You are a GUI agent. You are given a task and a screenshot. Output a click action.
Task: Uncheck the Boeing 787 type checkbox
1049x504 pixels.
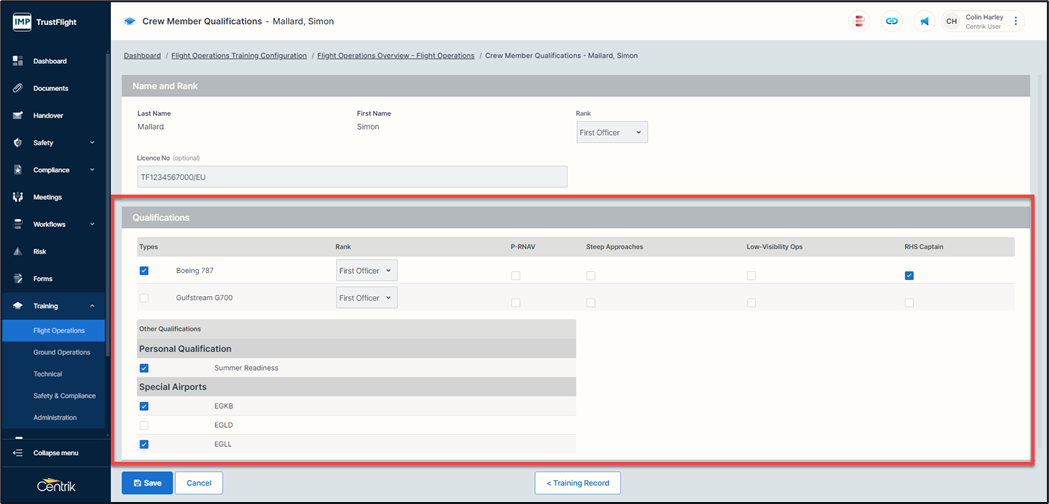(144, 270)
